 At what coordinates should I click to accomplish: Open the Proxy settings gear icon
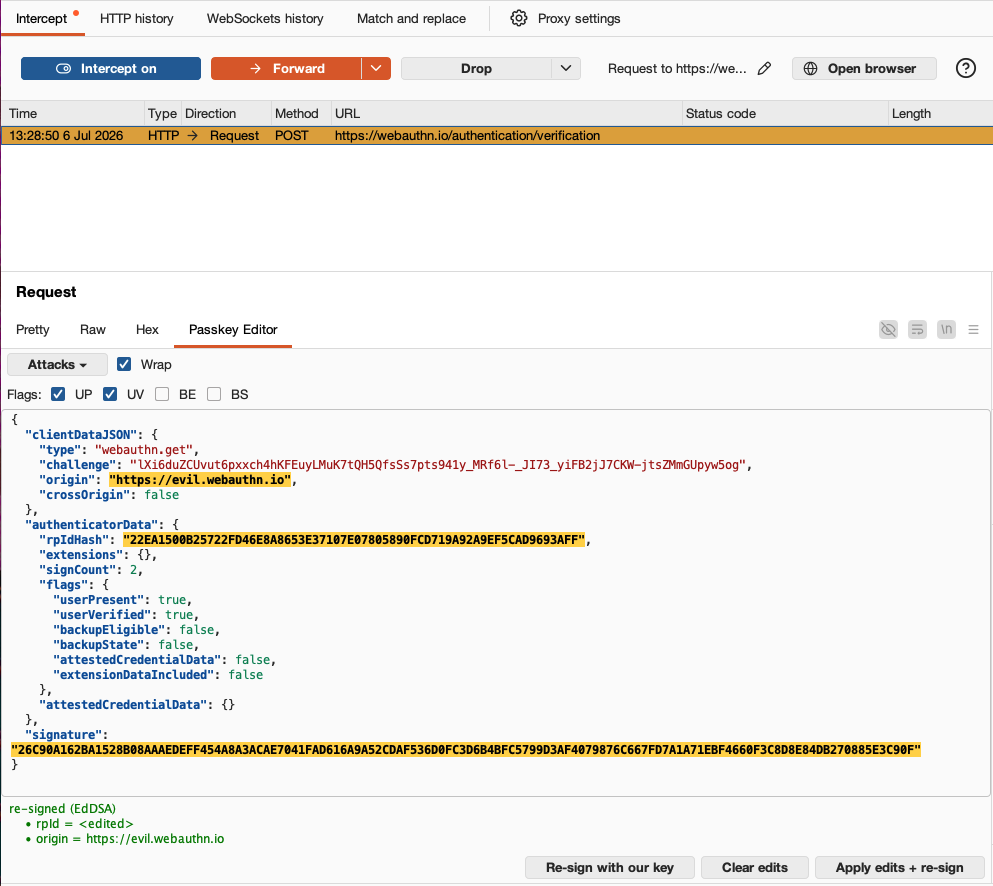click(519, 18)
